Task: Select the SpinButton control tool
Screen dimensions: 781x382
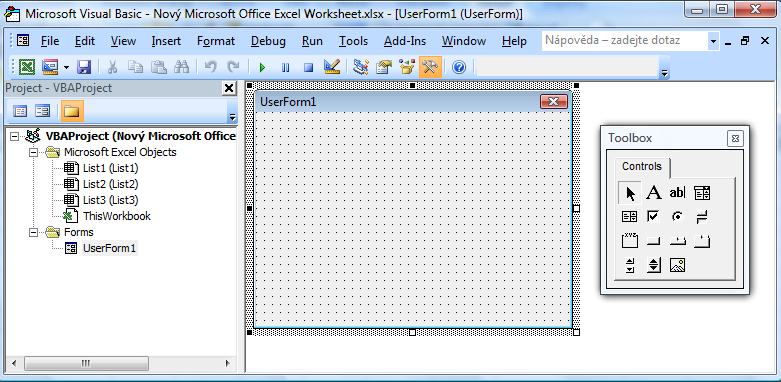Action: click(x=653, y=265)
